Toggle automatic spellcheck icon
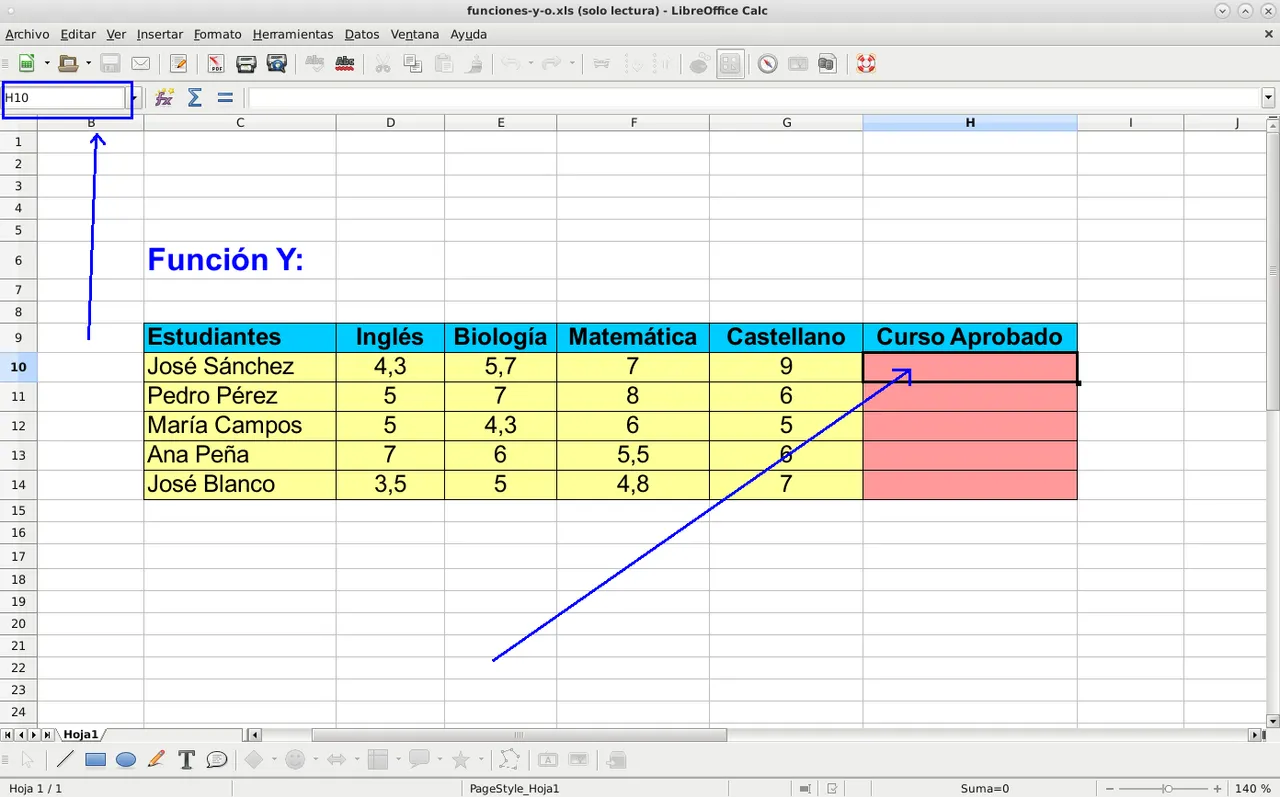 (x=345, y=64)
